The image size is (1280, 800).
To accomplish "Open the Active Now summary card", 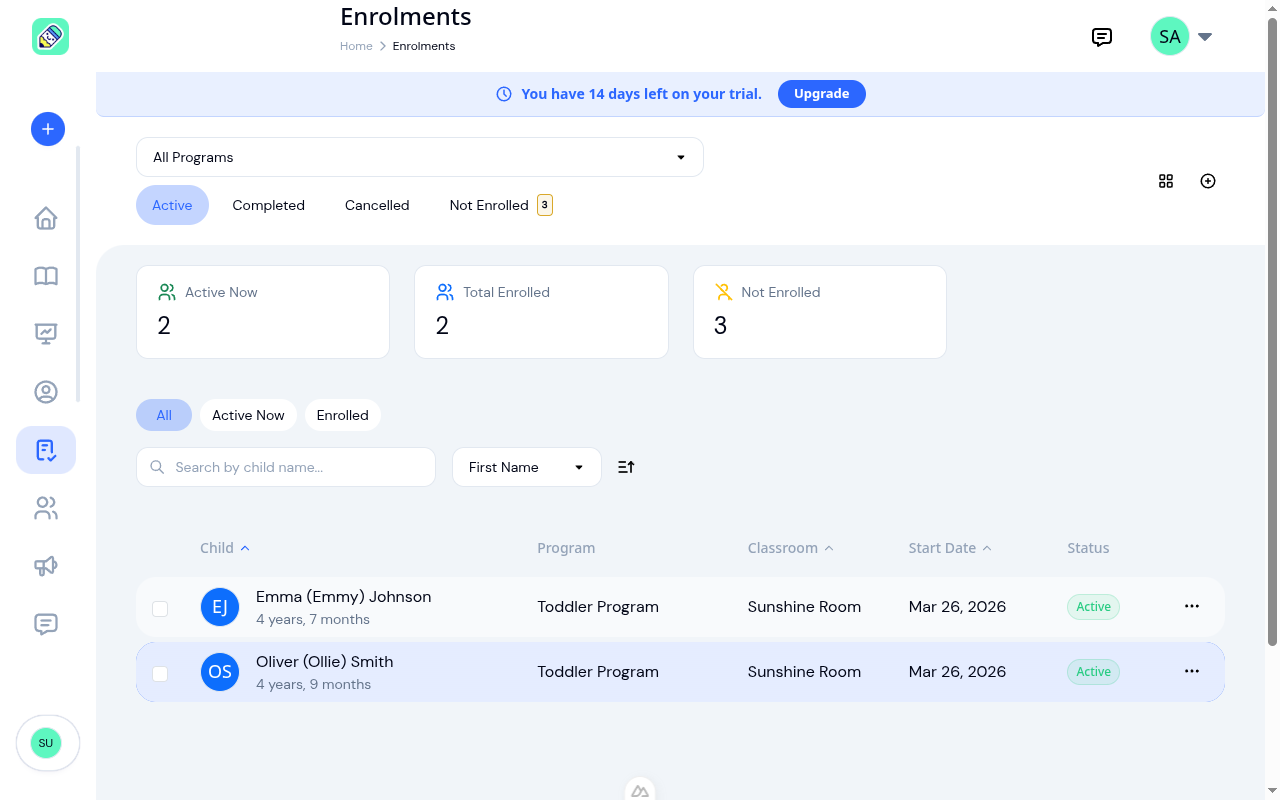I will (x=263, y=312).
